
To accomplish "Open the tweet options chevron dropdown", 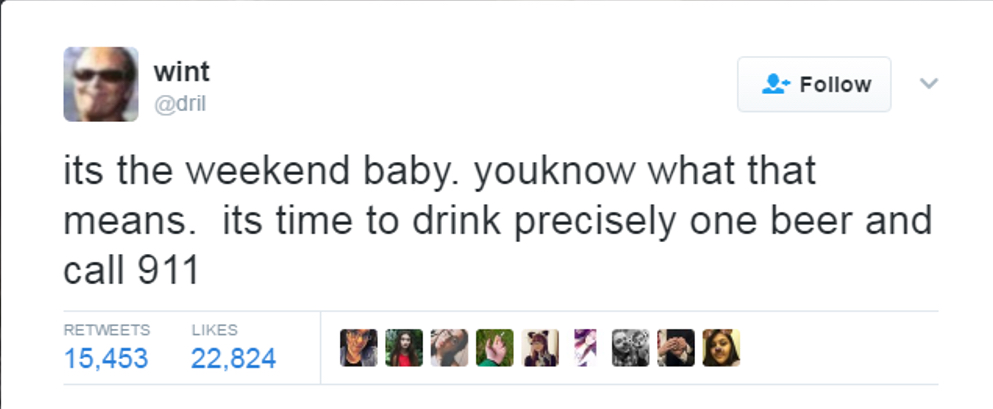I will click(929, 84).
